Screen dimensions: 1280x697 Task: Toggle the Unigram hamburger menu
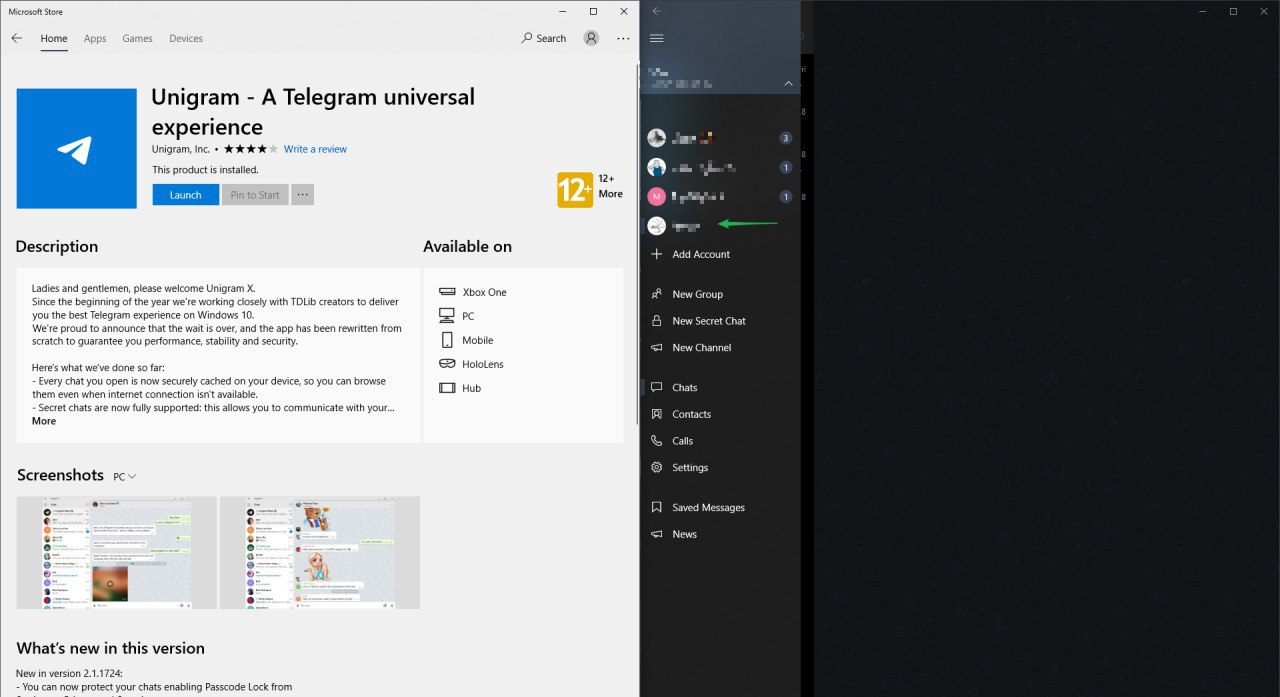pos(656,38)
